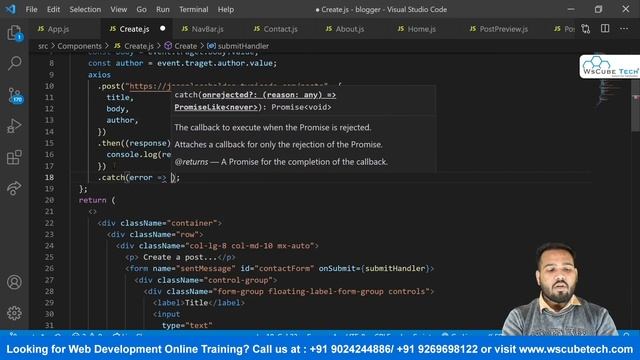
Task: Click the src breadcrumb segment
Action: (x=43, y=46)
